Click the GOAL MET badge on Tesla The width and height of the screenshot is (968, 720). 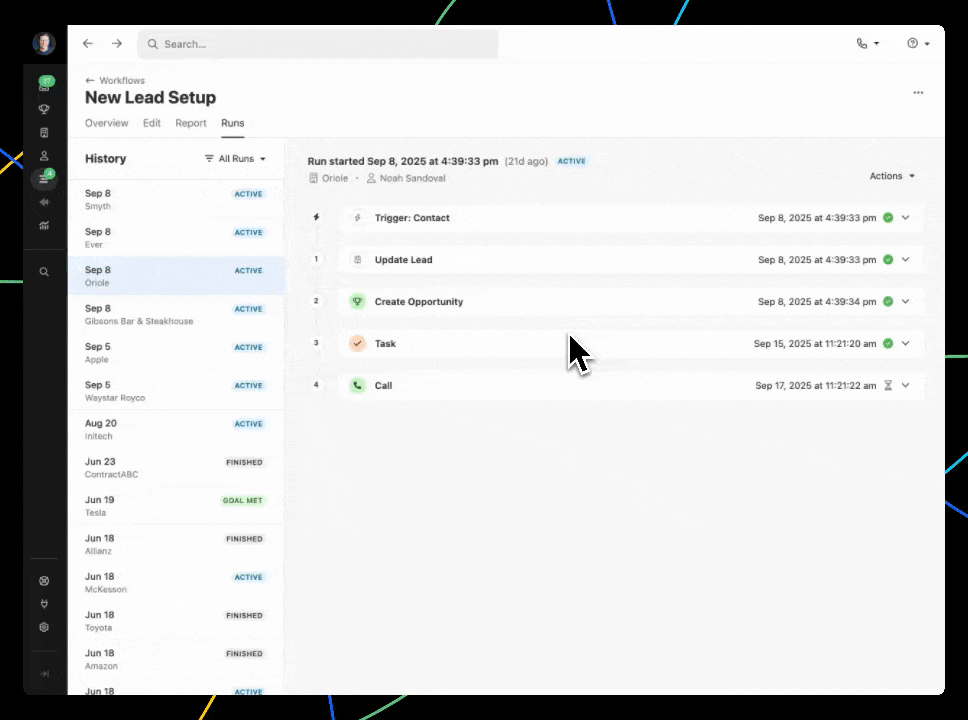coord(243,500)
